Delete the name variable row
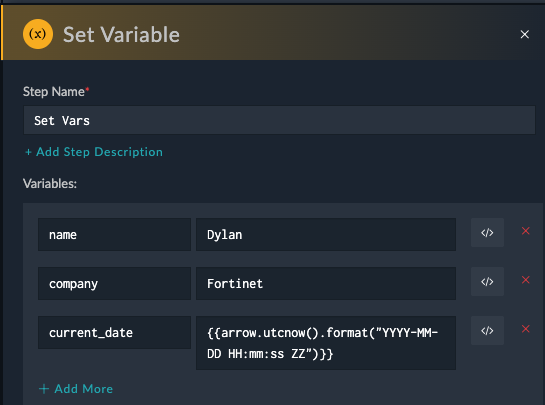The width and height of the screenshot is (545, 405). click(526, 231)
